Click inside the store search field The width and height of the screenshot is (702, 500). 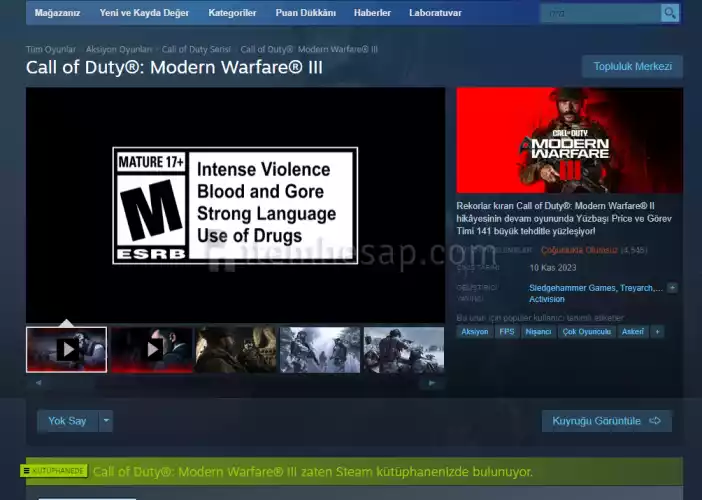(600, 13)
